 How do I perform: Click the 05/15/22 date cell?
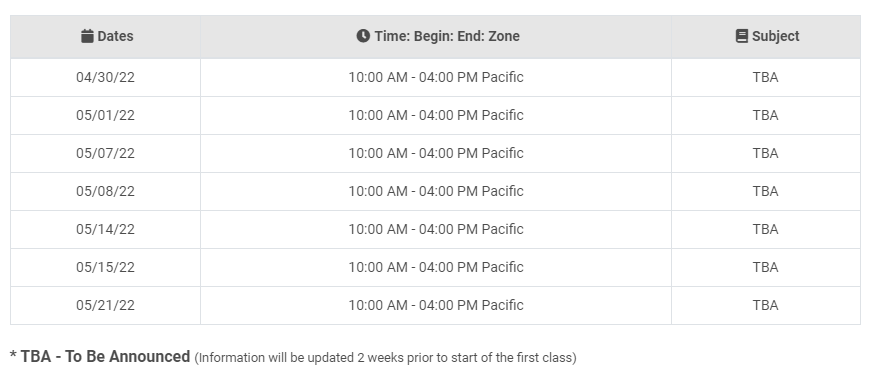(105, 267)
